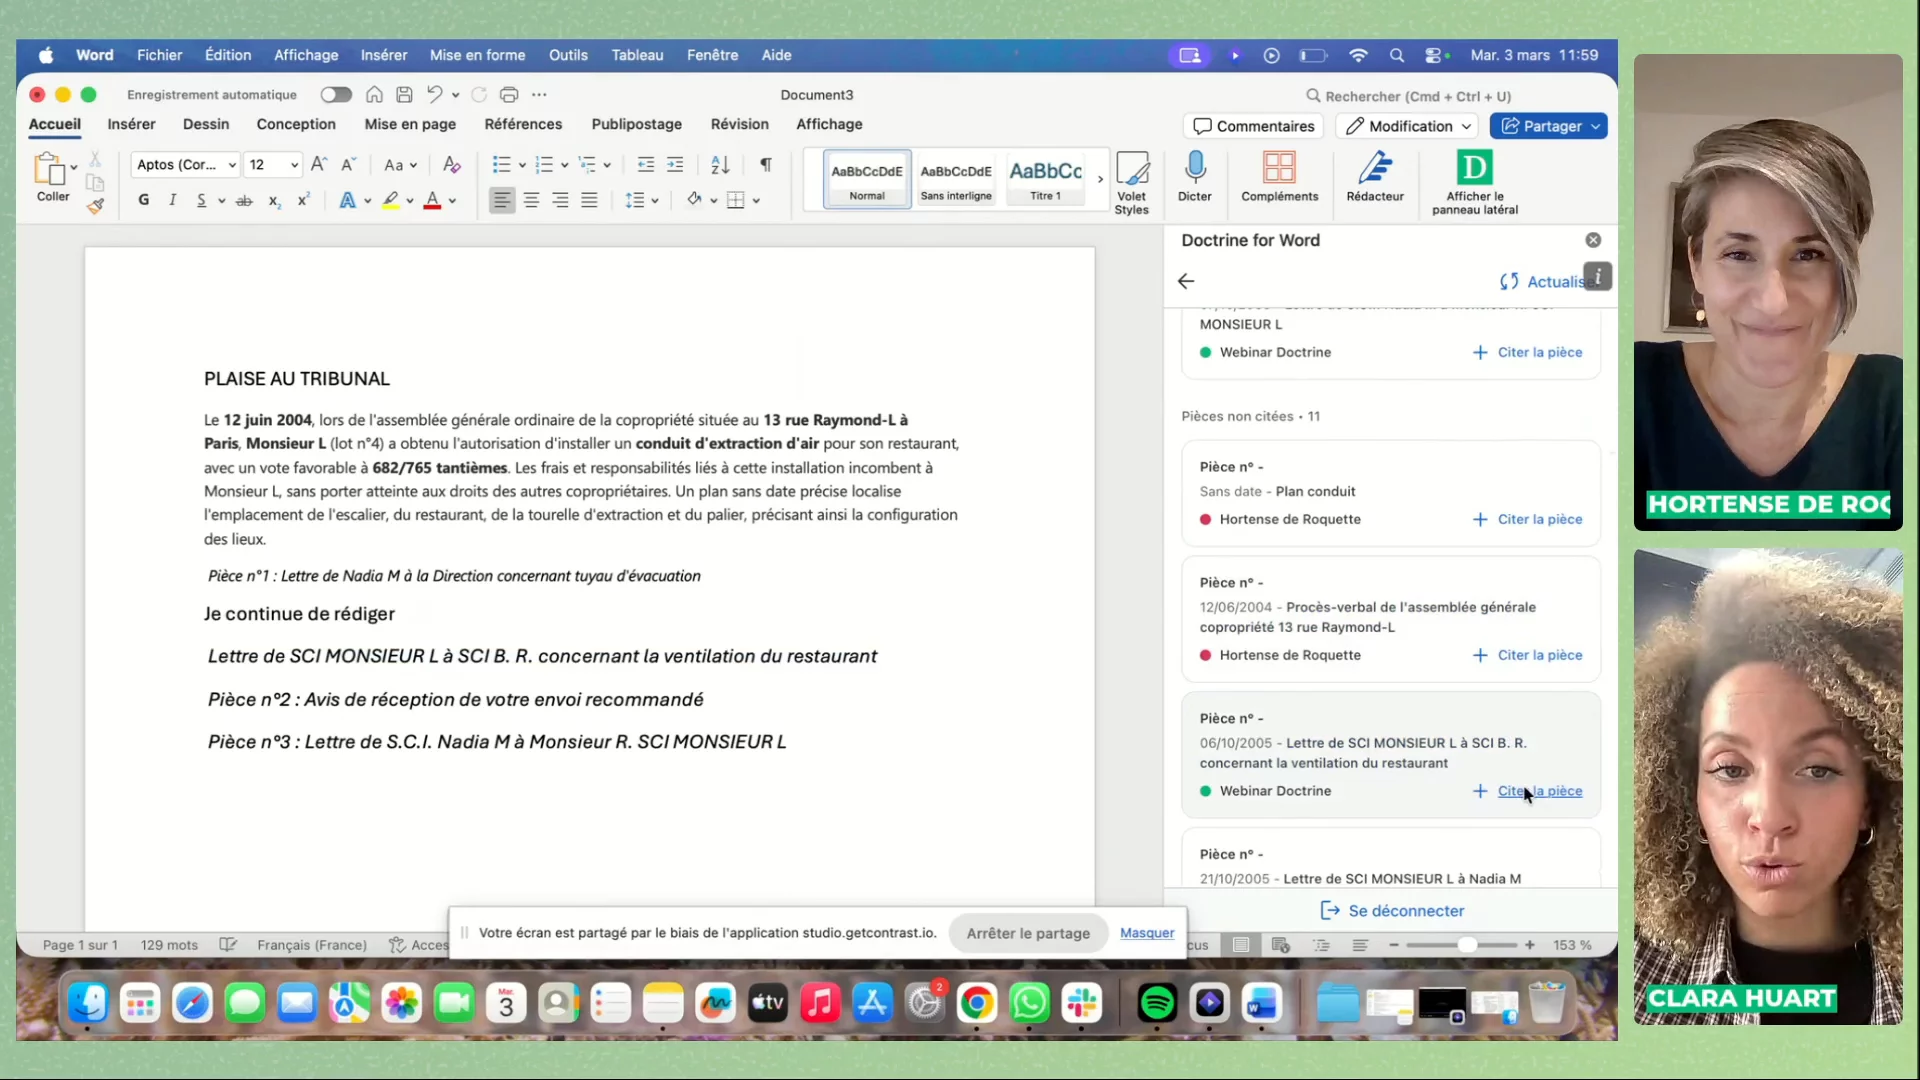Center align the text

[531, 200]
